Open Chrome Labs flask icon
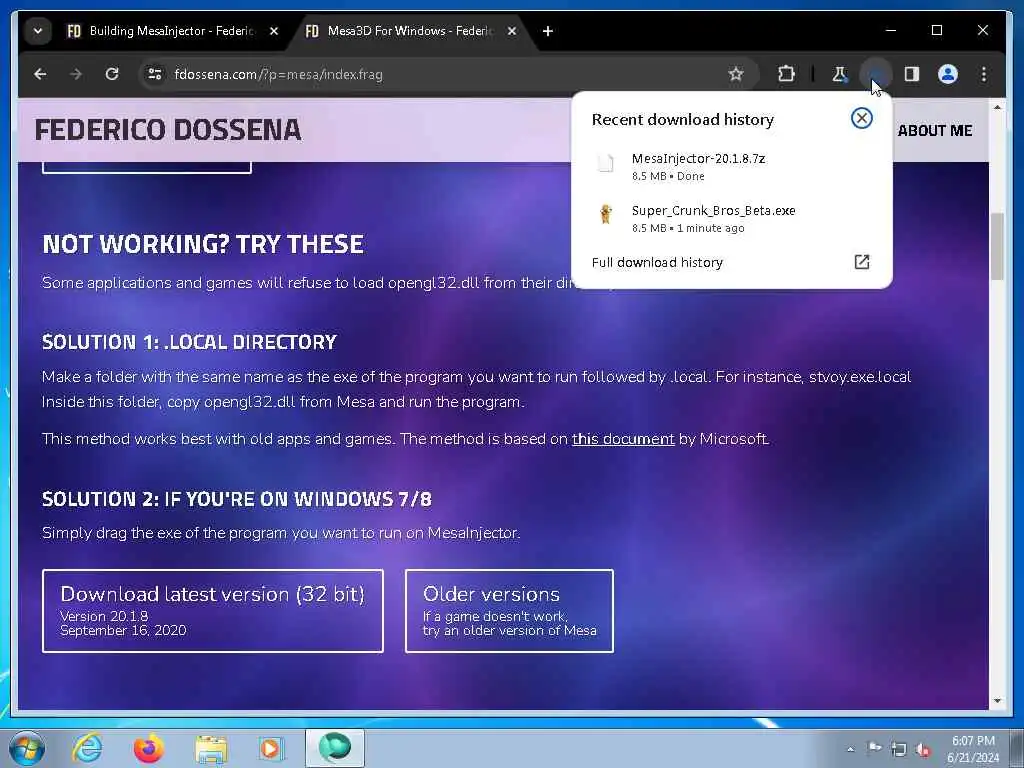This screenshot has height=768, width=1024. coord(840,74)
